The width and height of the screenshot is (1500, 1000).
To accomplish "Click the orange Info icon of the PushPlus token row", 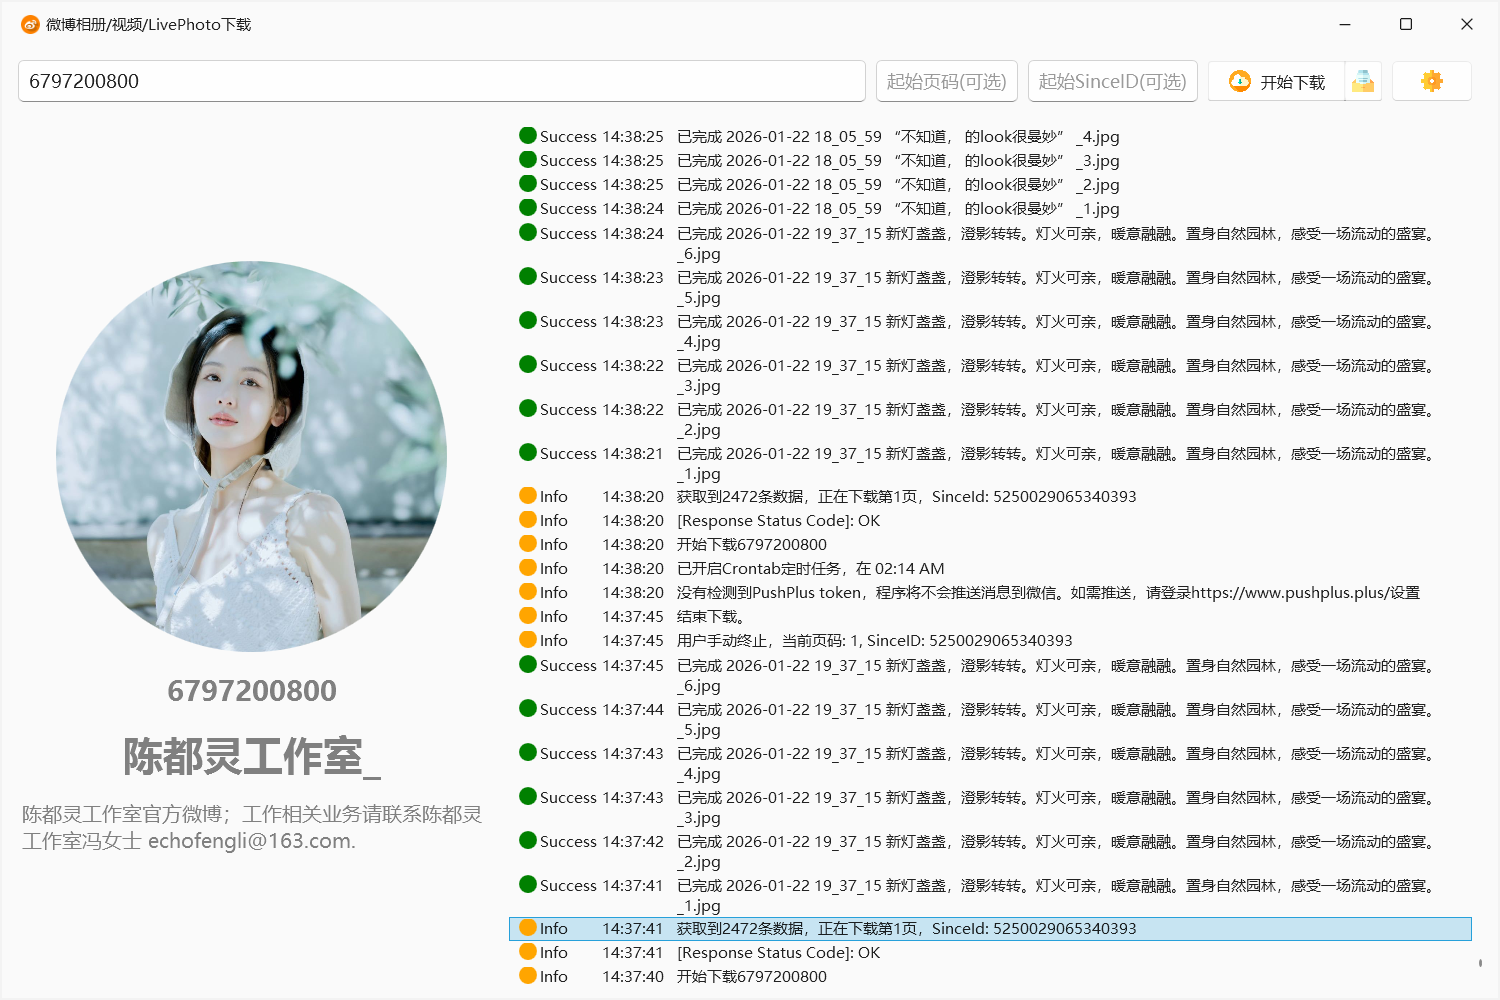I will pos(528,591).
